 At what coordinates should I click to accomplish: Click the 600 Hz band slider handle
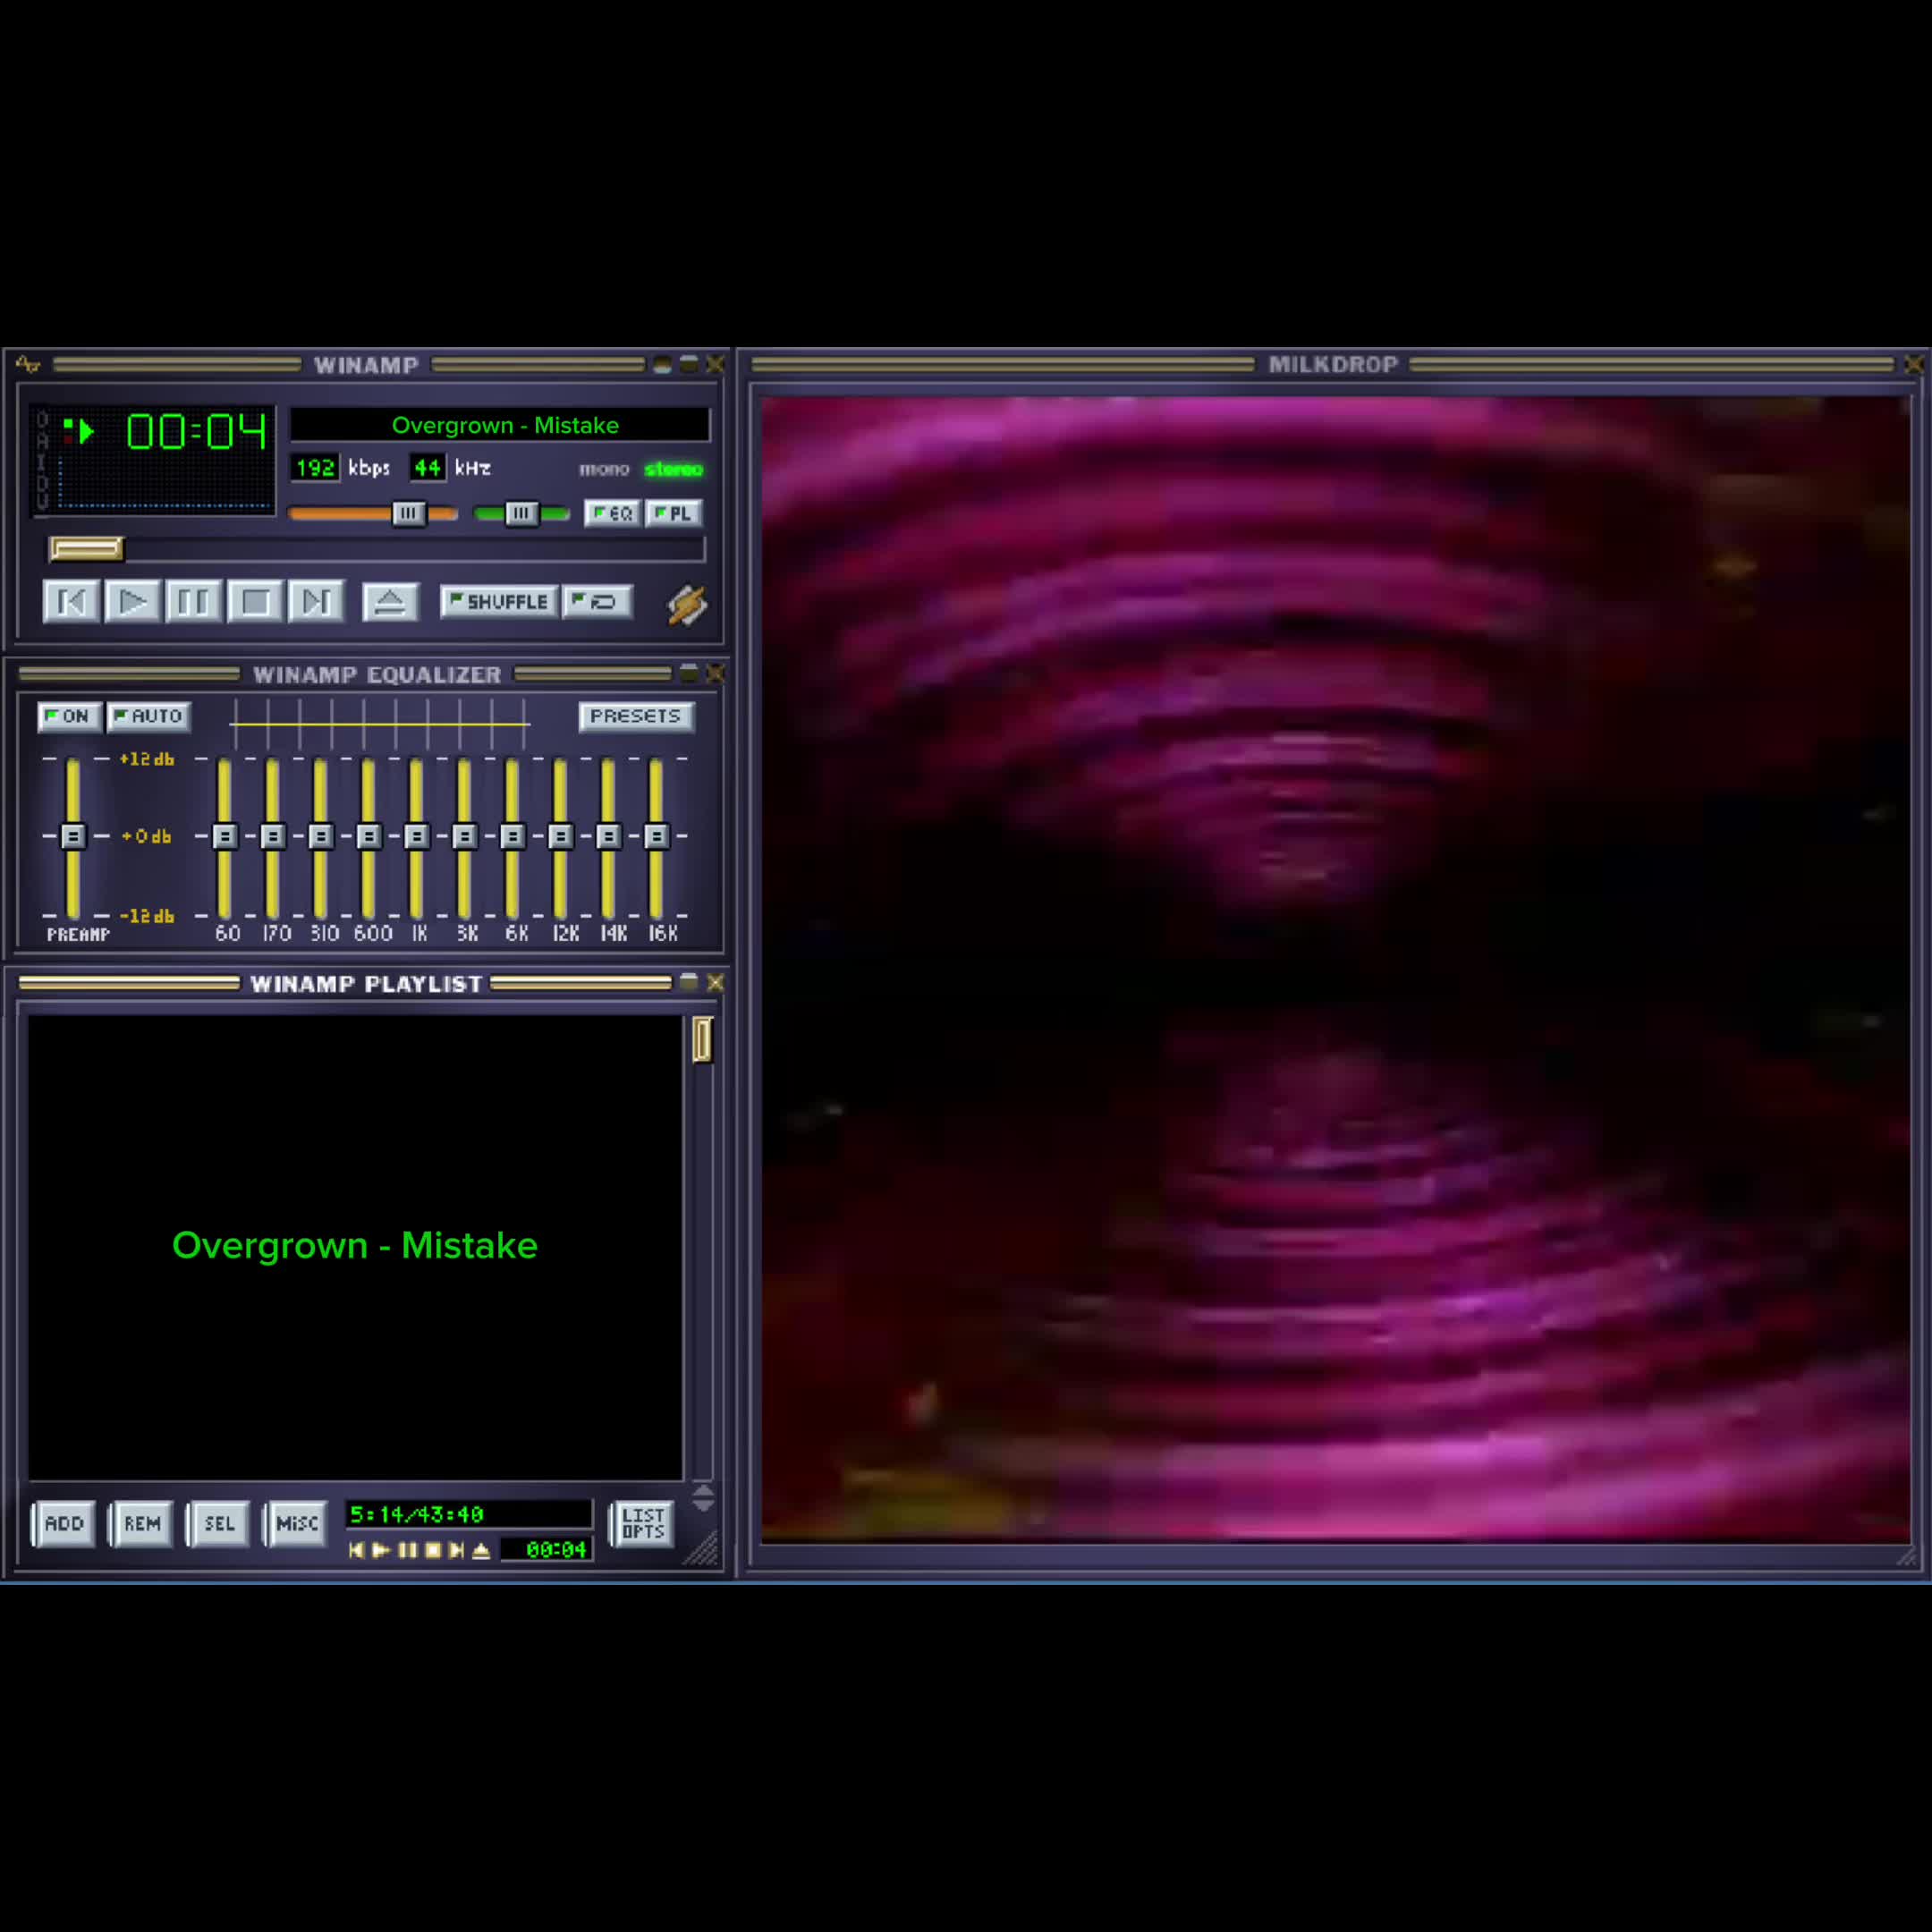(x=368, y=836)
